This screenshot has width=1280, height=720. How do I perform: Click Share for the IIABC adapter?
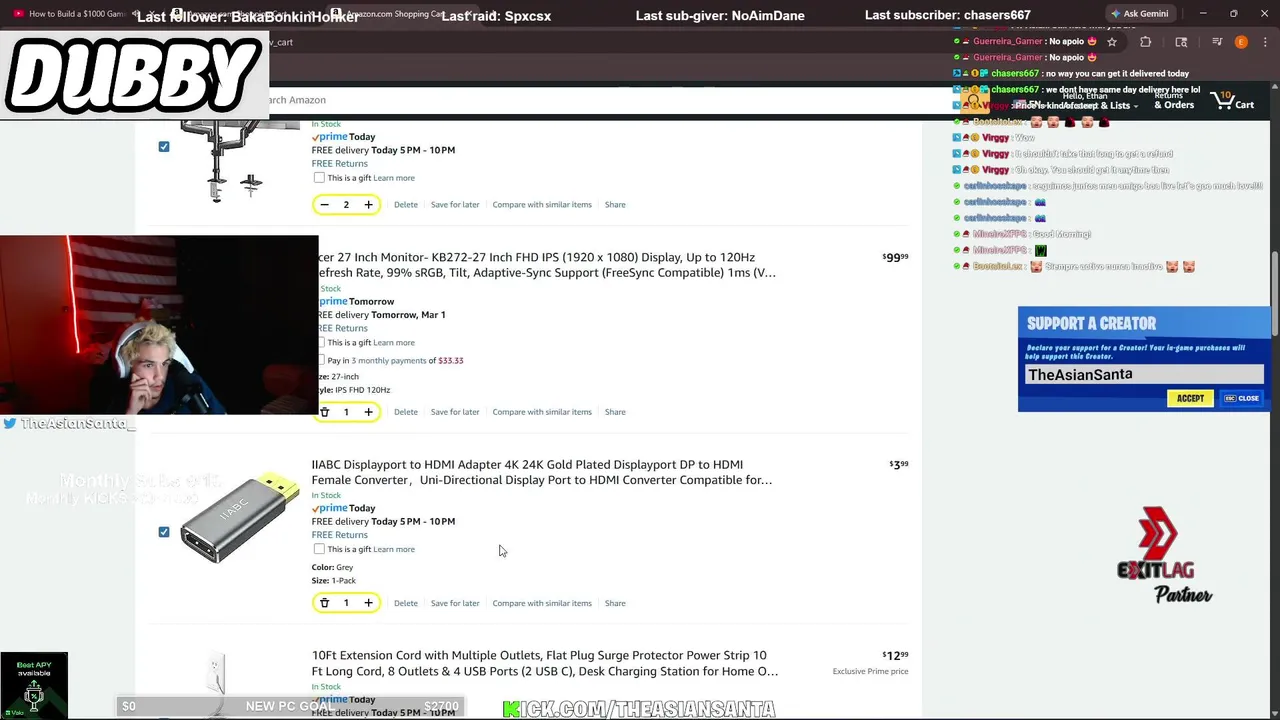coord(615,603)
